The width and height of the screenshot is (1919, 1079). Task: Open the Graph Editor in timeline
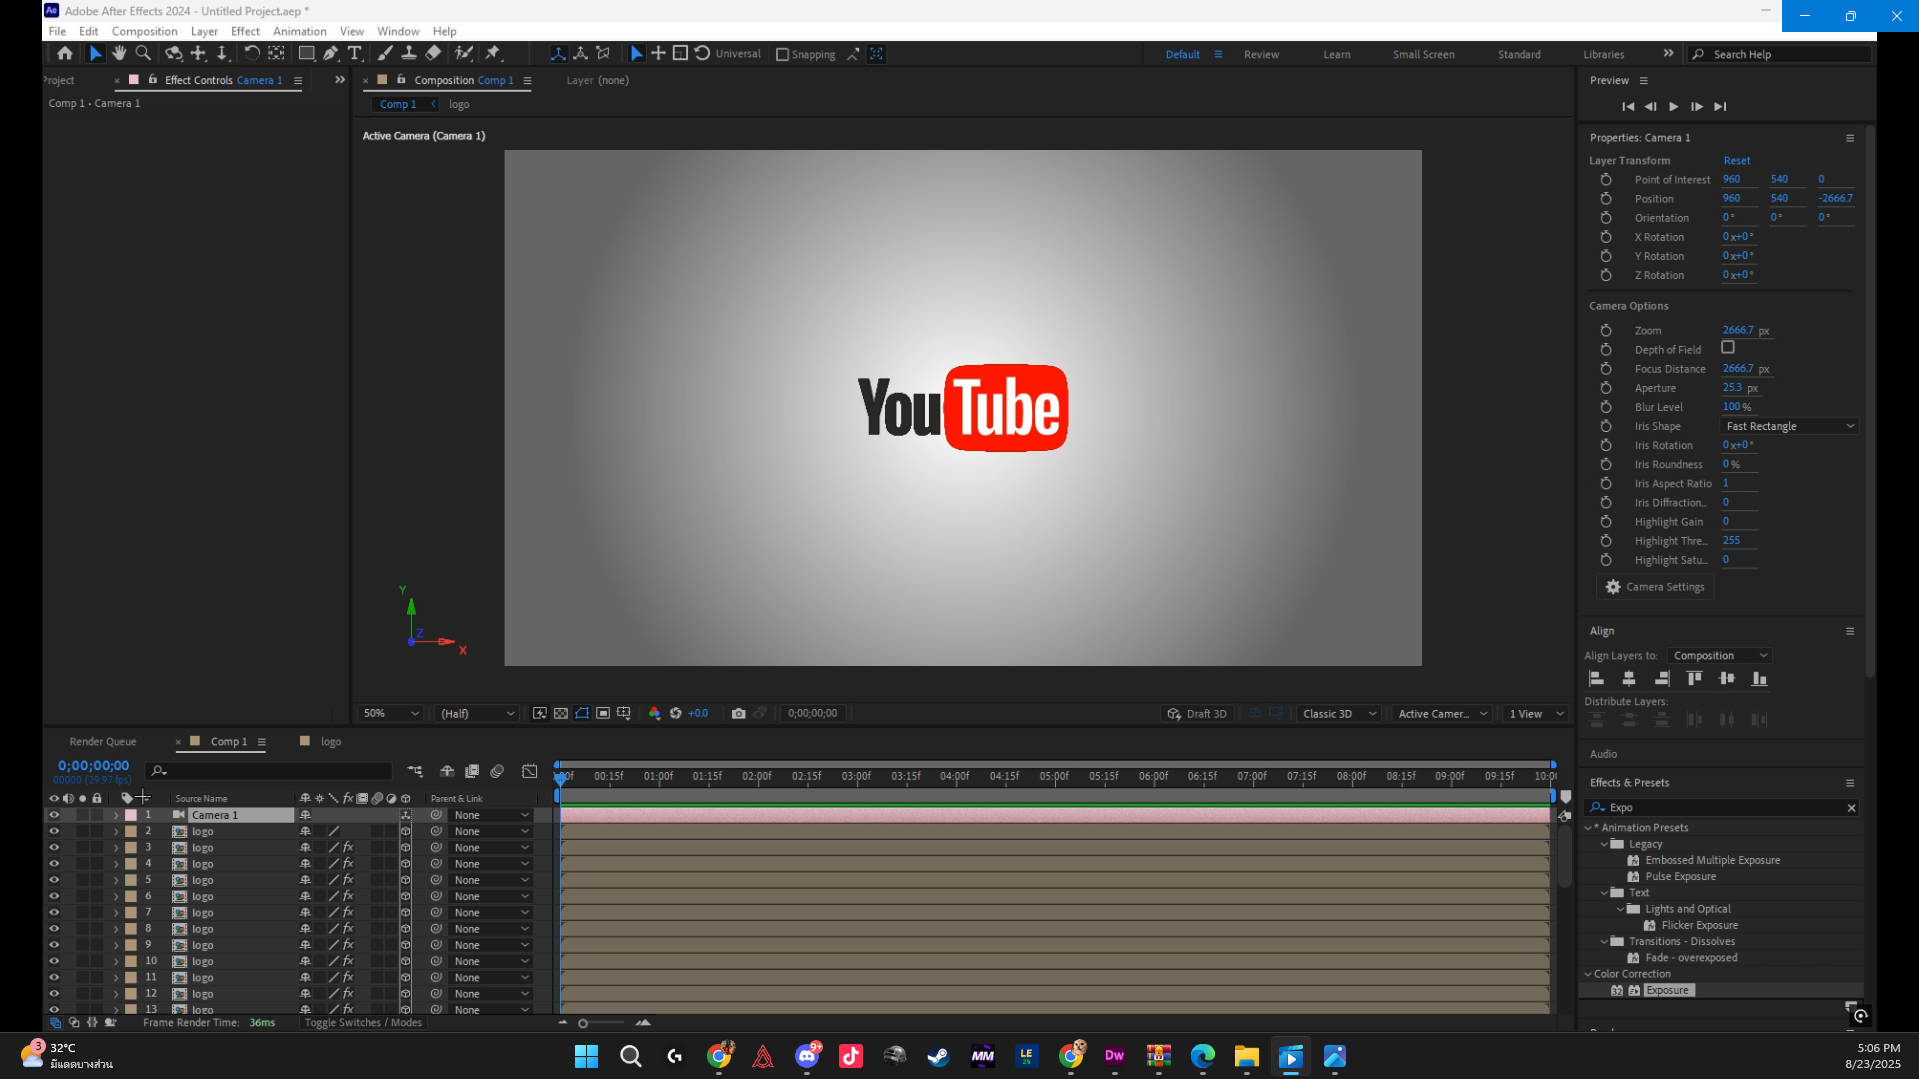point(530,771)
